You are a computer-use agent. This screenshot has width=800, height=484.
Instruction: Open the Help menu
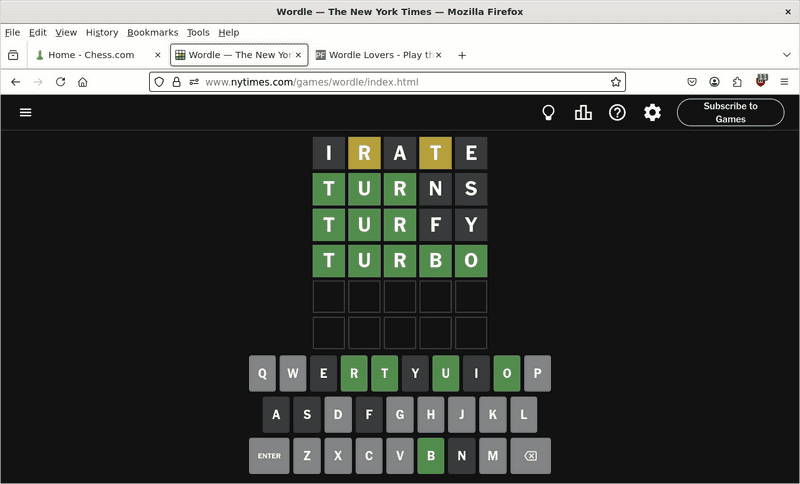229,32
